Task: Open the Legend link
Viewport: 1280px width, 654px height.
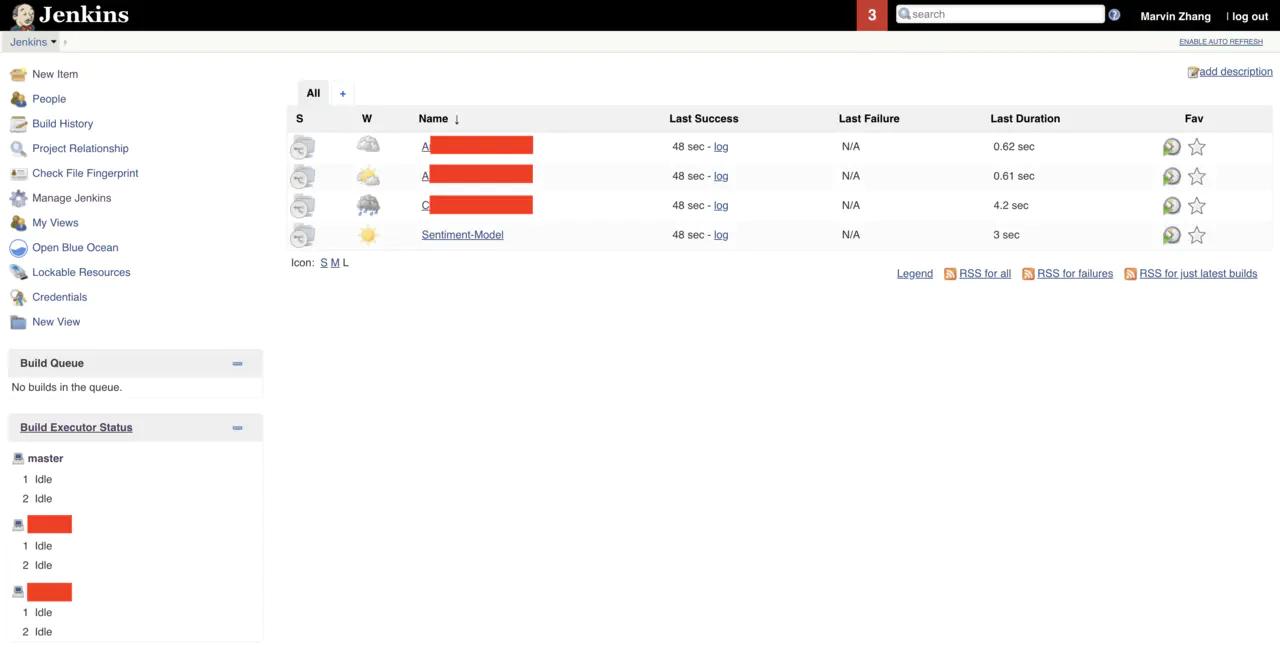Action: (x=915, y=274)
